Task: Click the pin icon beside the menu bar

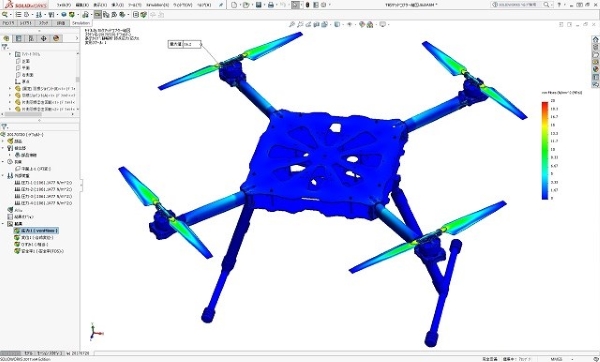Action: click(x=221, y=5)
